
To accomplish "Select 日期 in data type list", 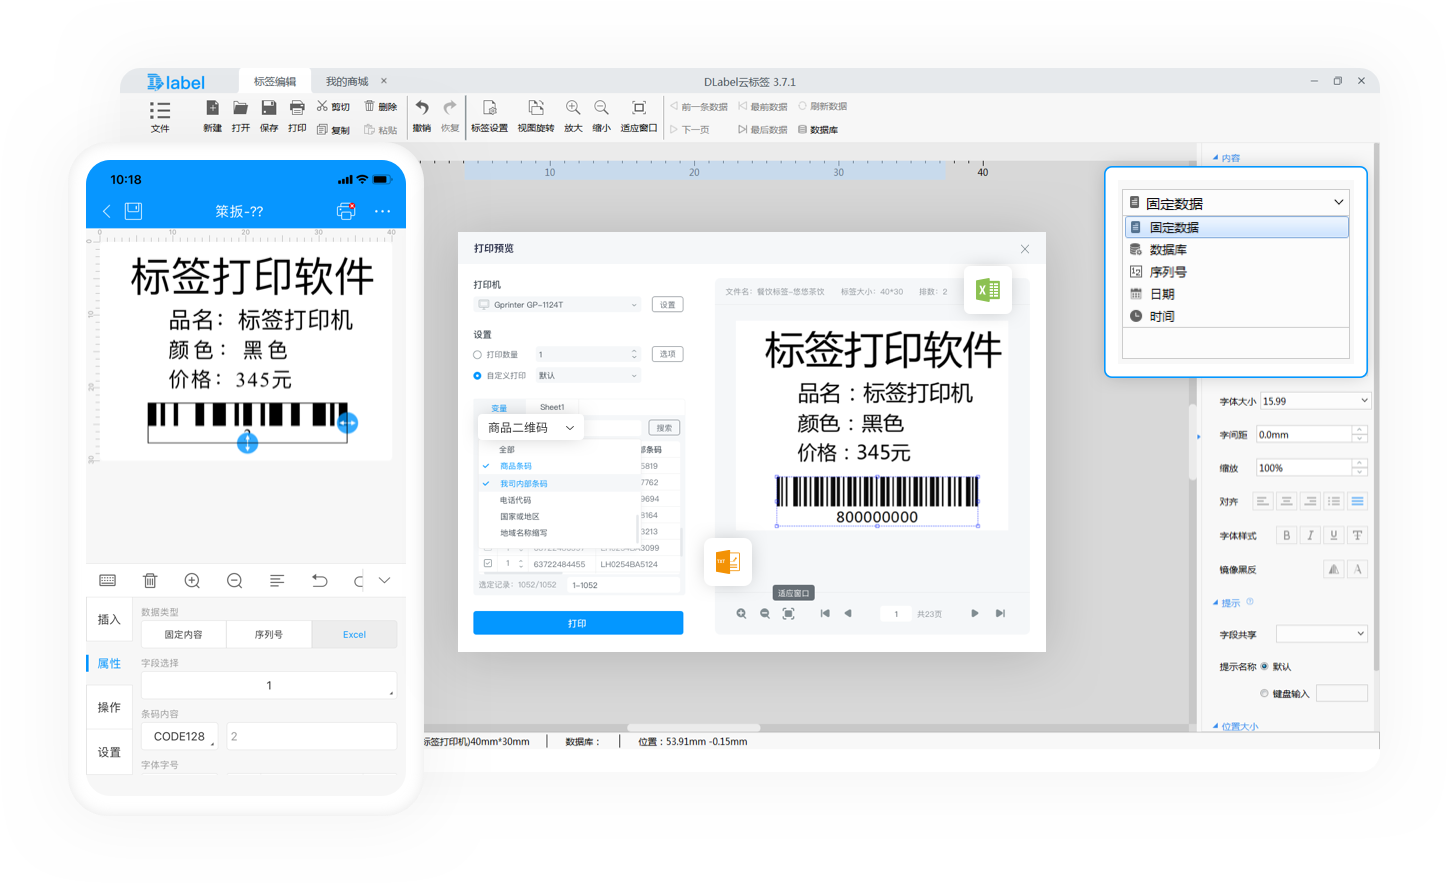I will coord(1237,294).
